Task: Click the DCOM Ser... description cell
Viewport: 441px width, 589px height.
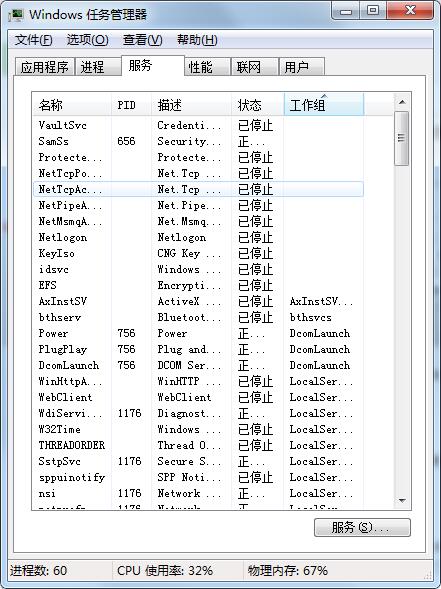Action: click(x=189, y=365)
